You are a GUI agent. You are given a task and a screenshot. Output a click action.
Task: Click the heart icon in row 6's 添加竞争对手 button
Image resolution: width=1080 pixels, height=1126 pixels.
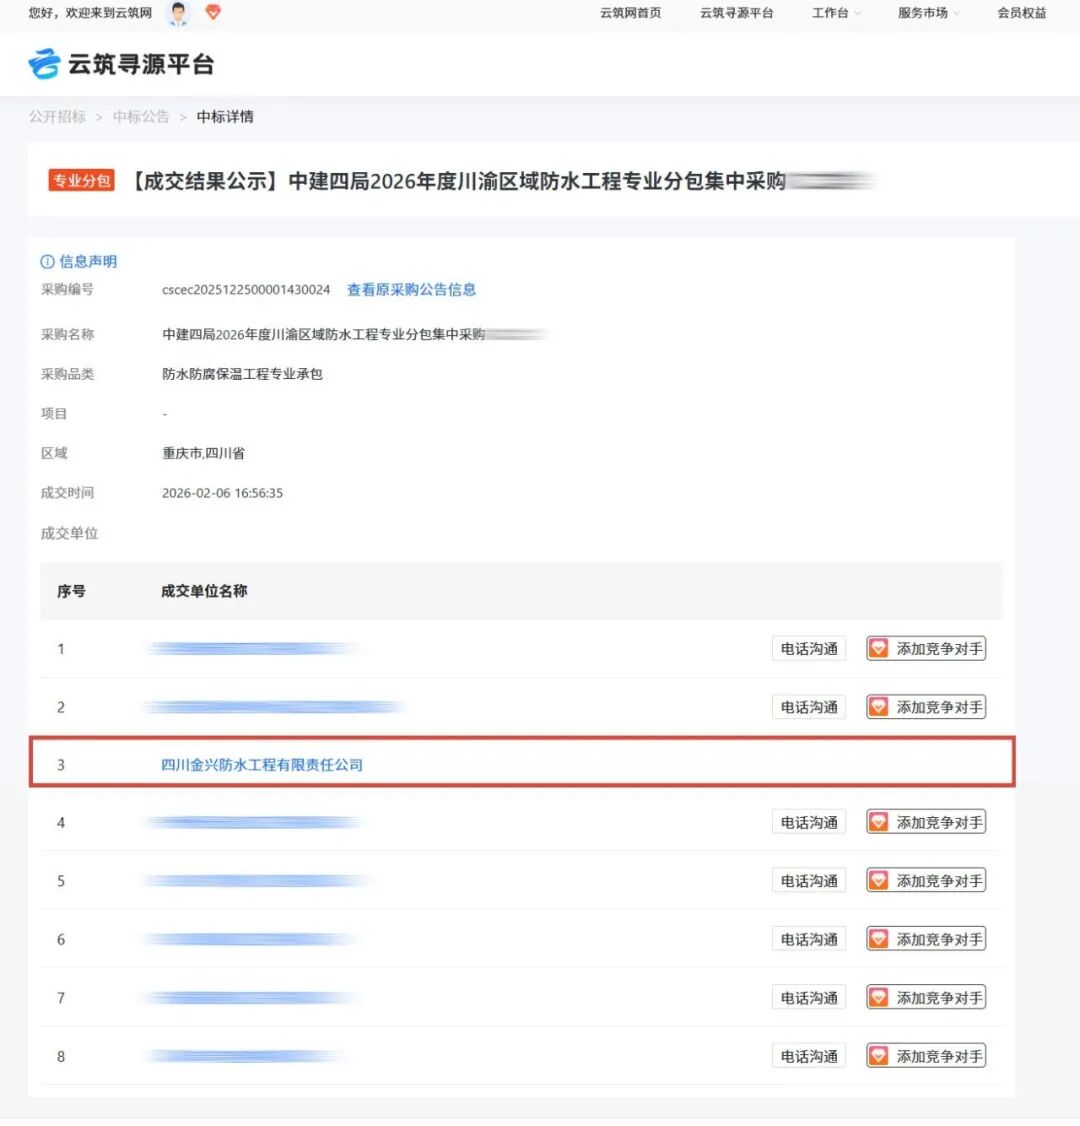pos(879,938)
